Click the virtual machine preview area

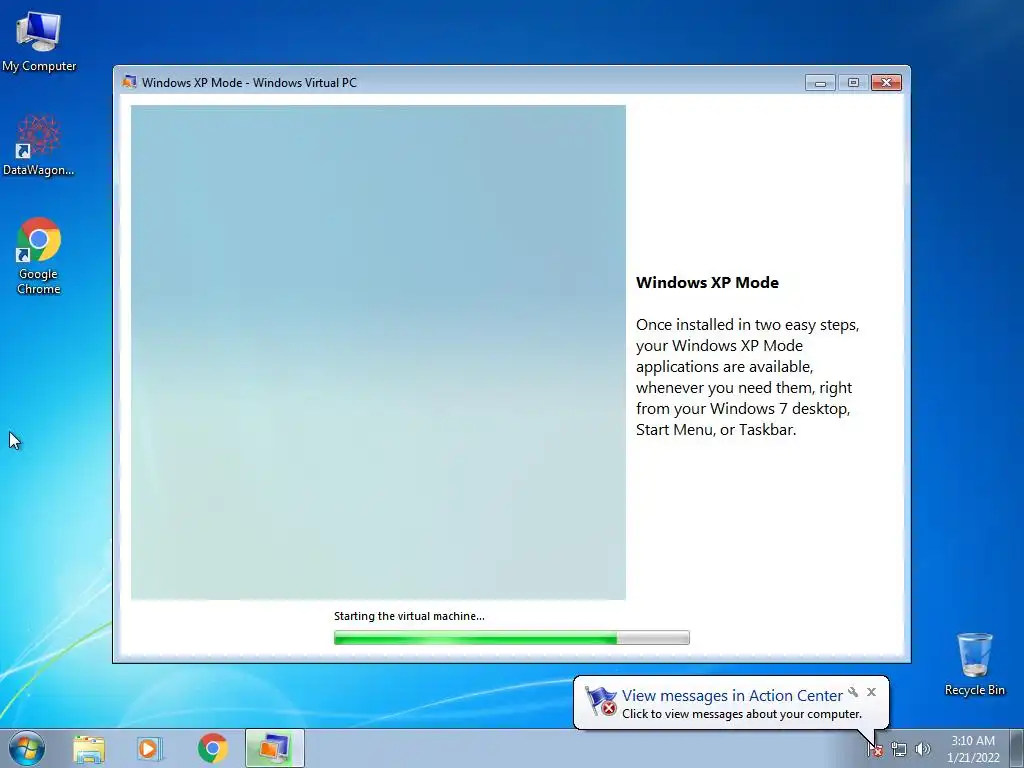378,352
